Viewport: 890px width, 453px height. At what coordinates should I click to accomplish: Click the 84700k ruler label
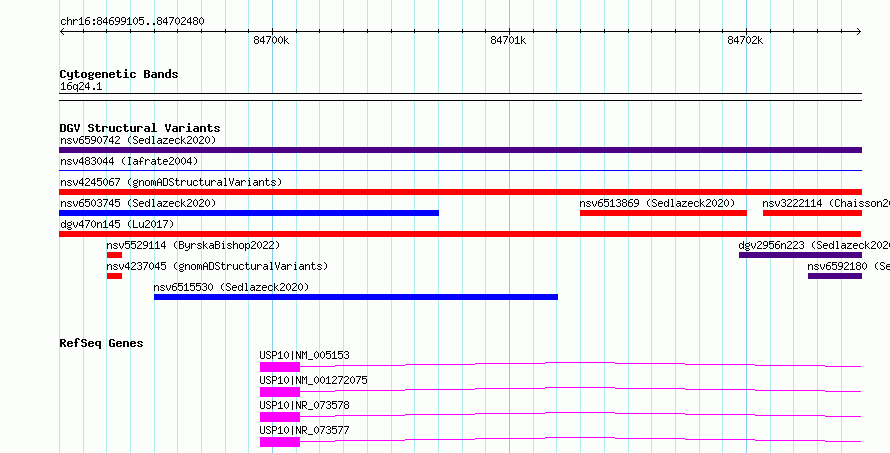[271, 40]
